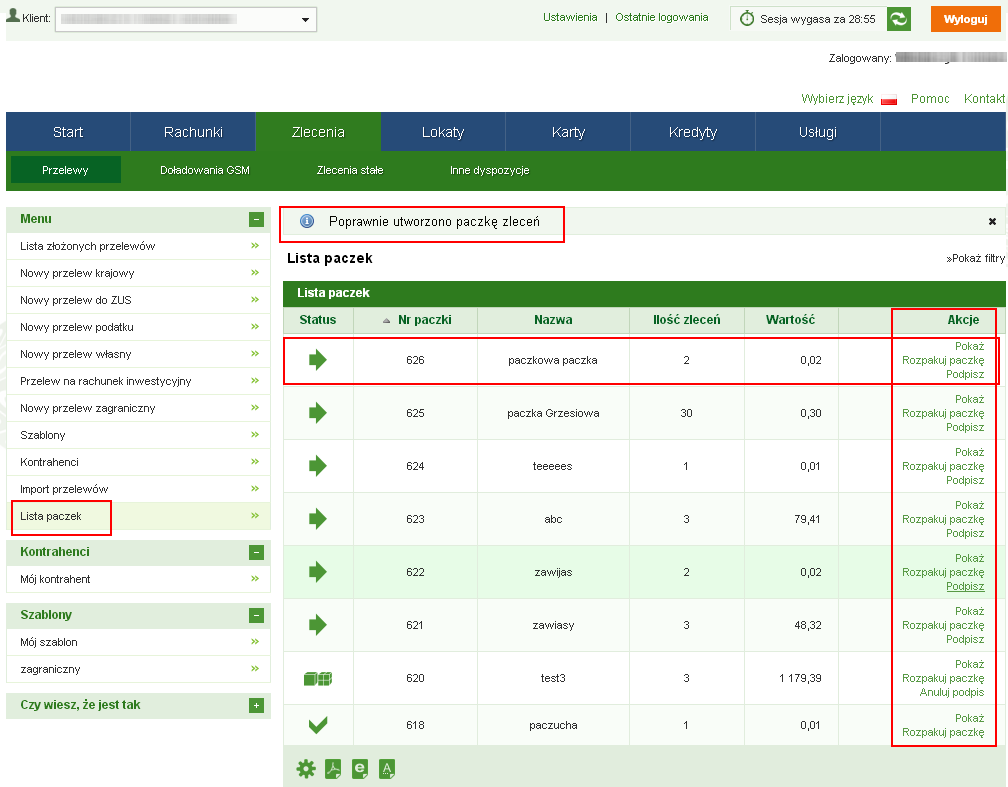Click the settings gear icon below the table
Image resolution: width=1008 pixels, height=787 pixels.
306,768
